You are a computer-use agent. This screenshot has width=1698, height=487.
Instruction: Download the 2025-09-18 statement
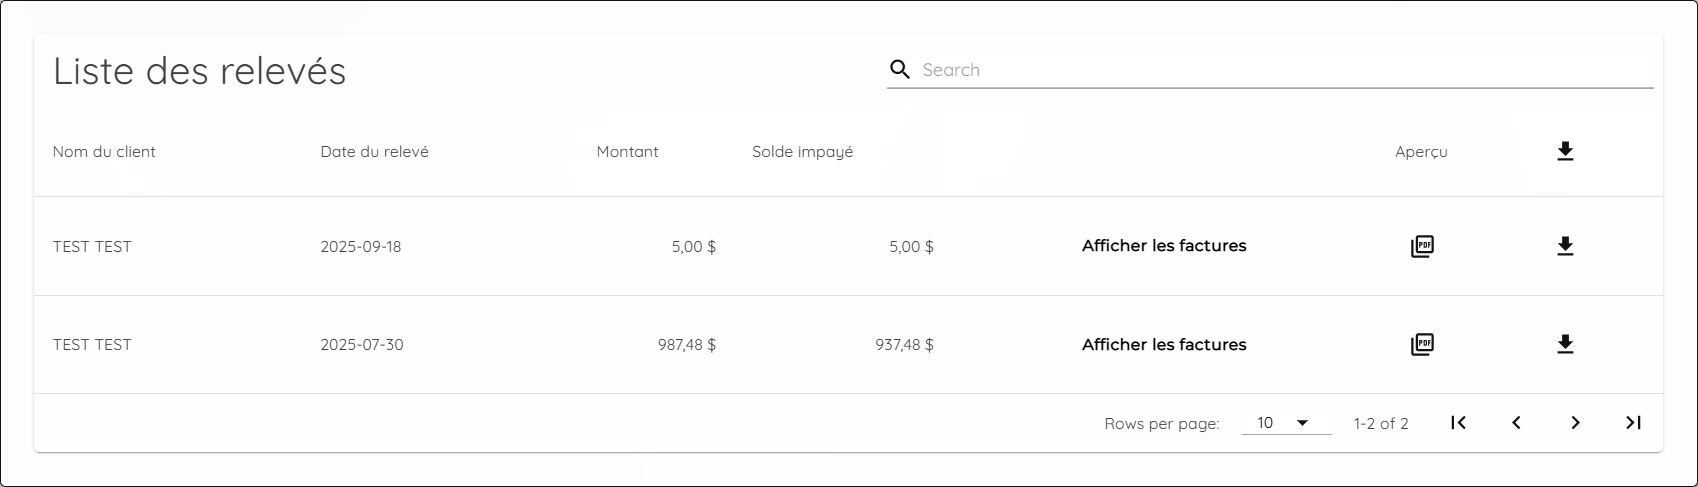(1565, 246)
